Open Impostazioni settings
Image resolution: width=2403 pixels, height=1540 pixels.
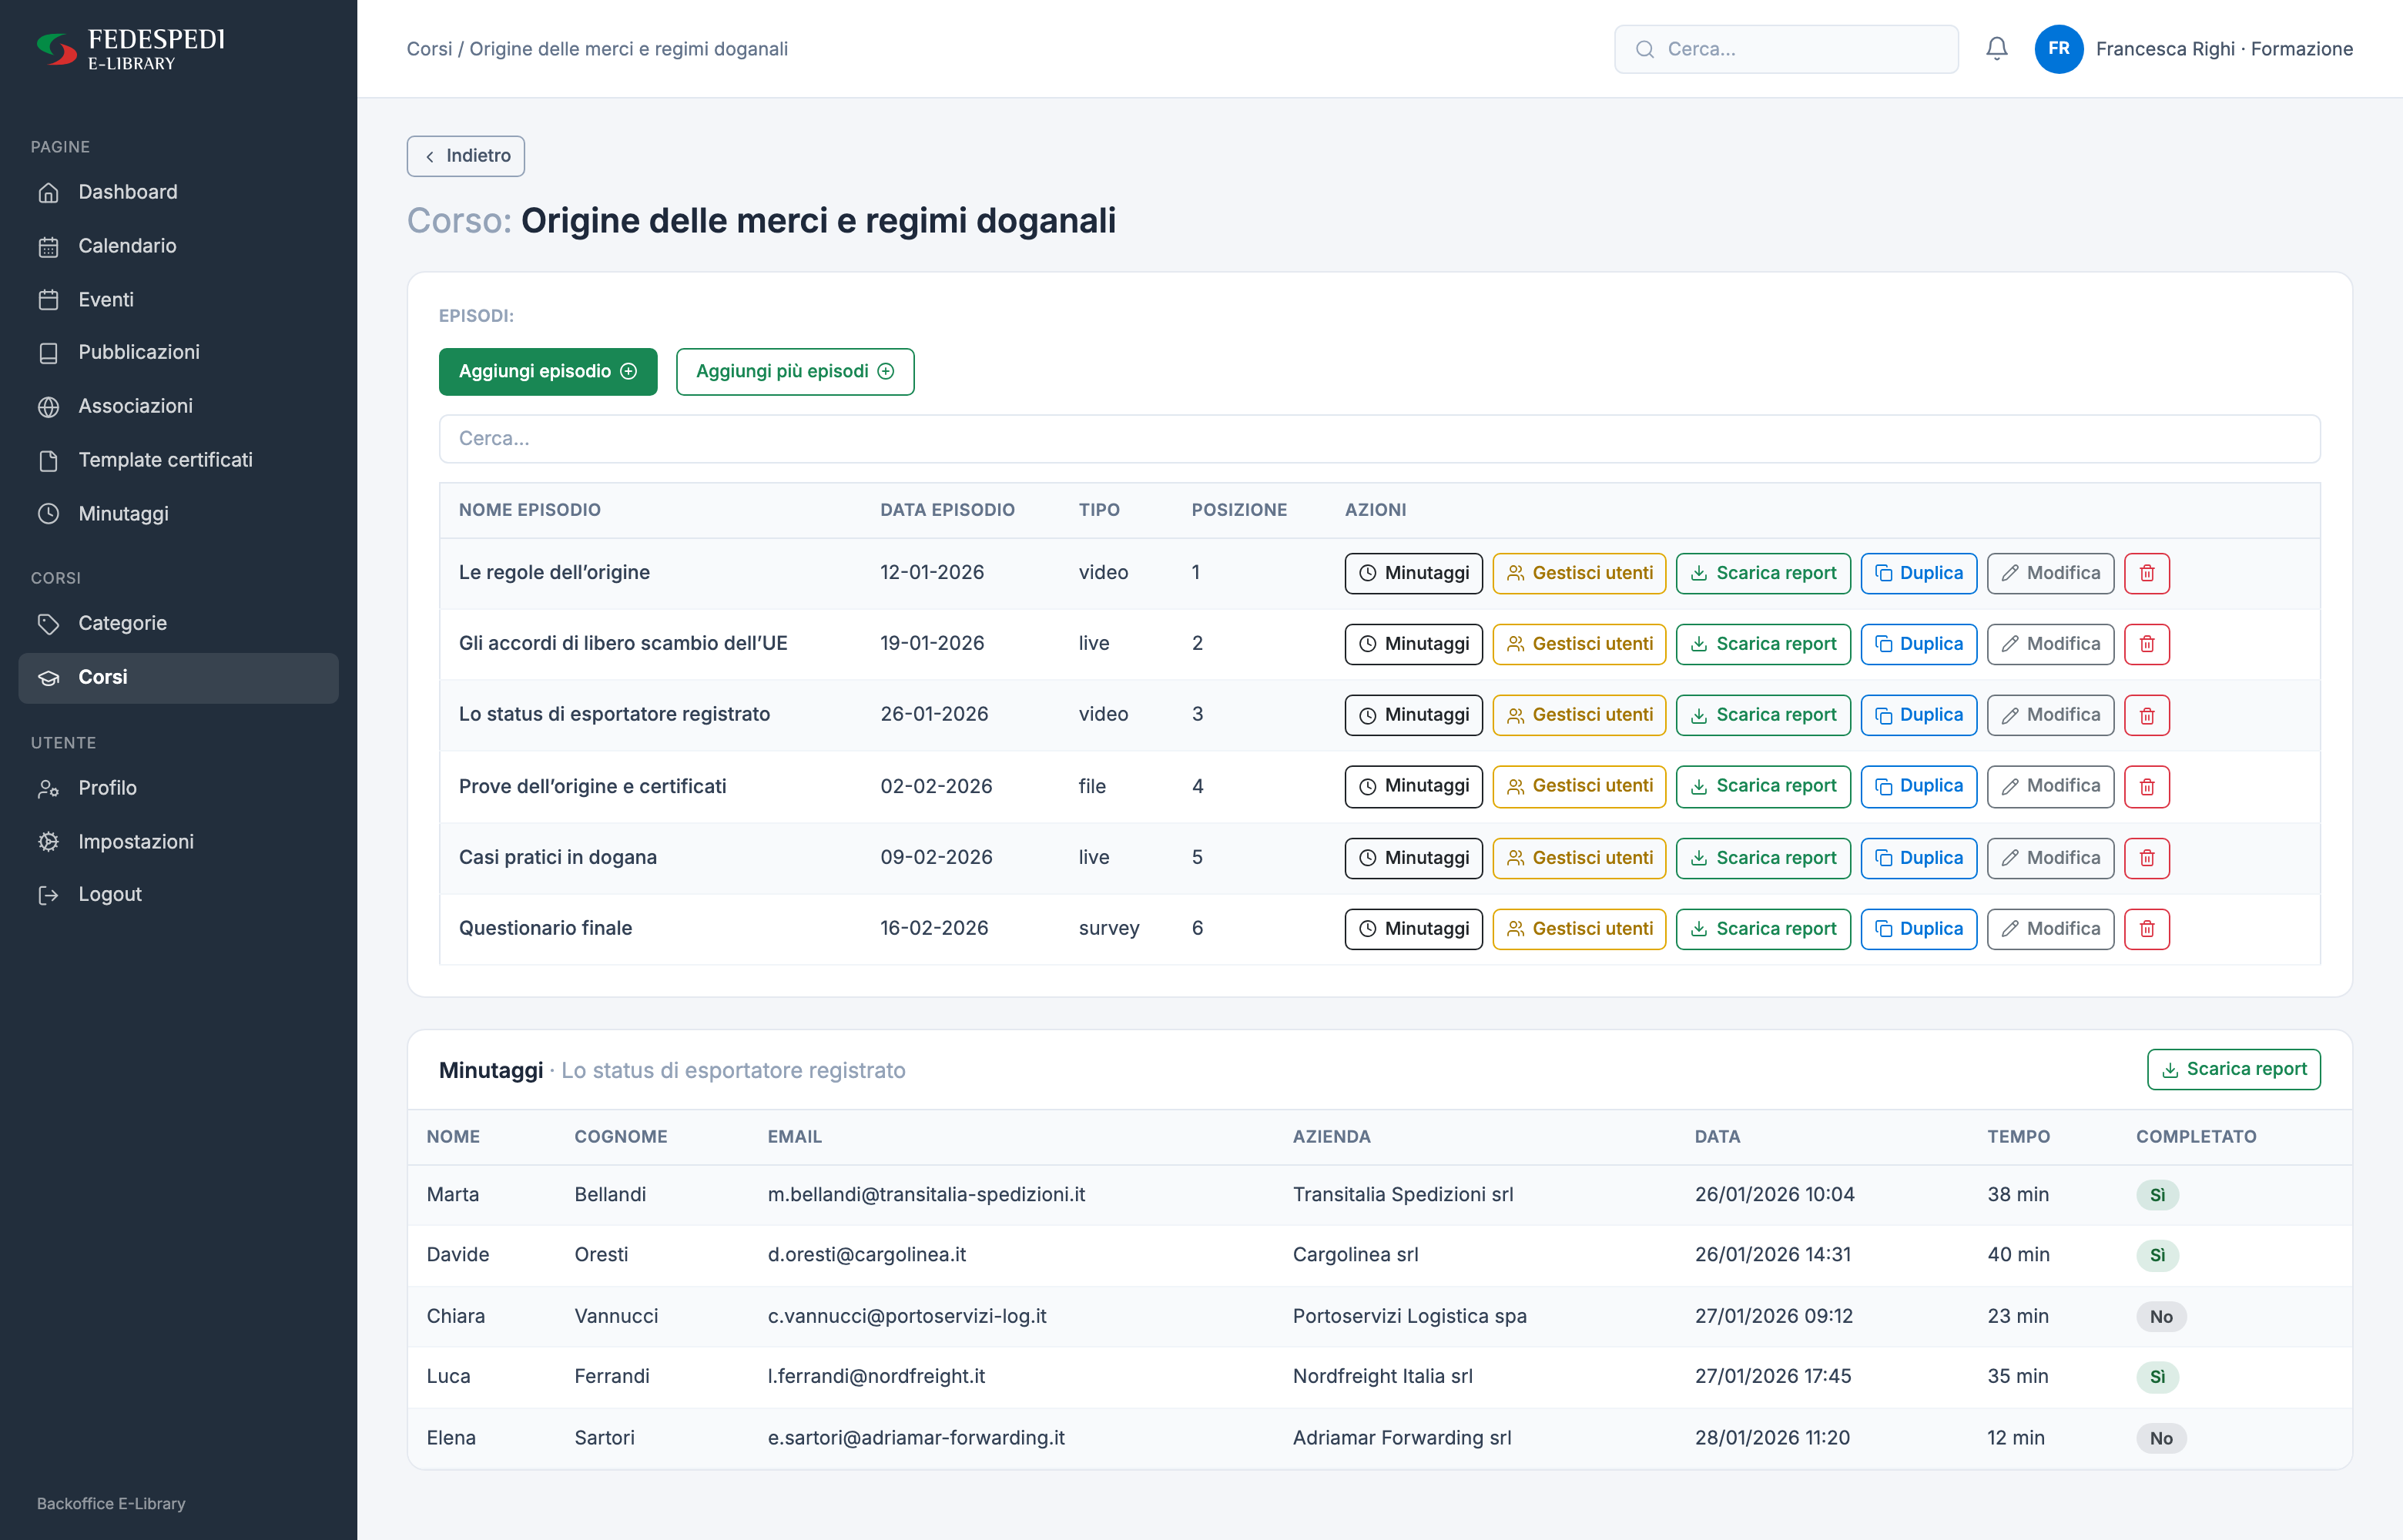pyautogui.click(x=178, y=842)
